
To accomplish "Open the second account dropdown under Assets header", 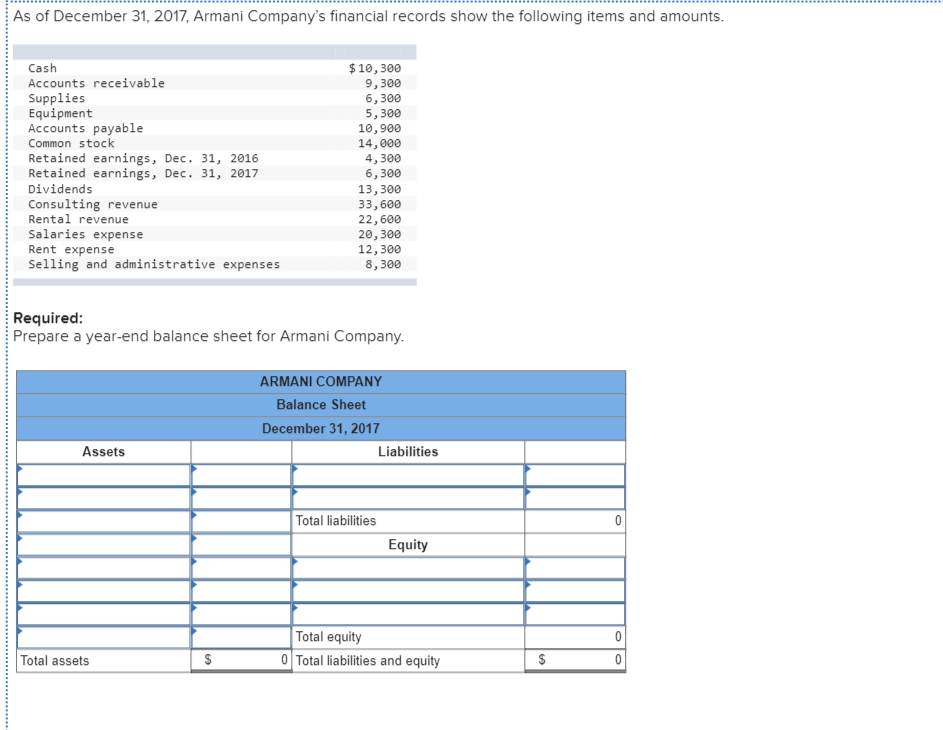I will point(103,498).
